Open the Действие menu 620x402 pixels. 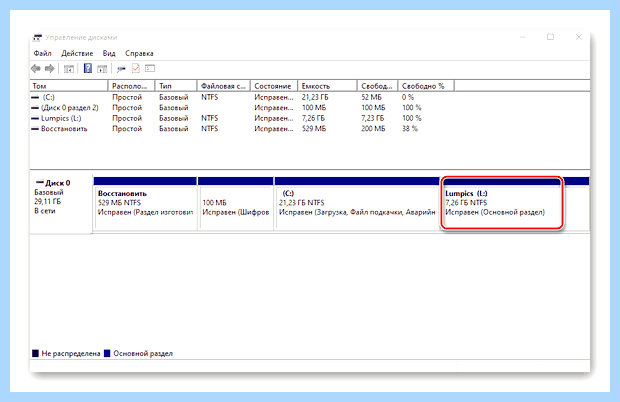pos(77,53)
